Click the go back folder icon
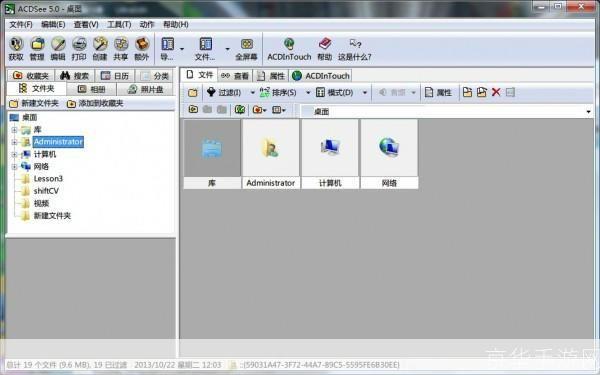Screen dimensions: 600x375 point(193,110)
